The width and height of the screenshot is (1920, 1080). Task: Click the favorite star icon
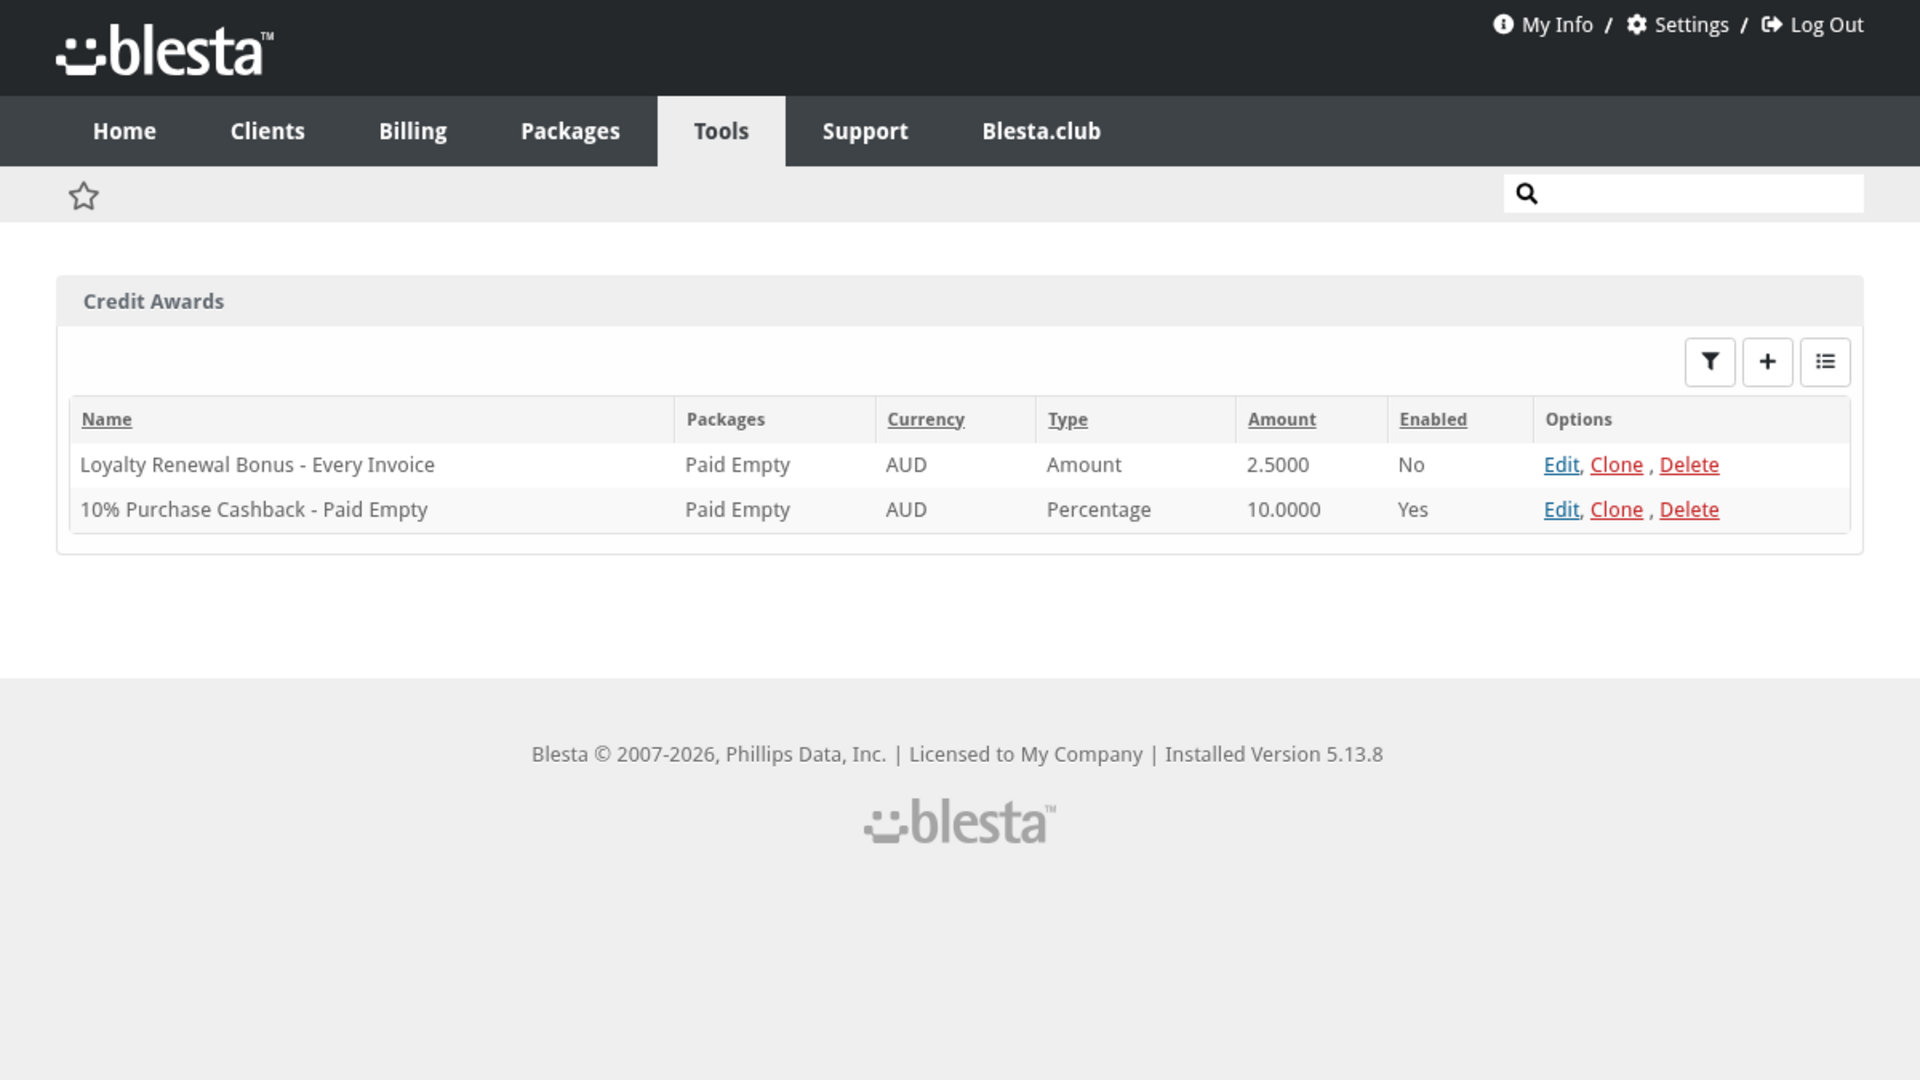[x=84, y=196]
